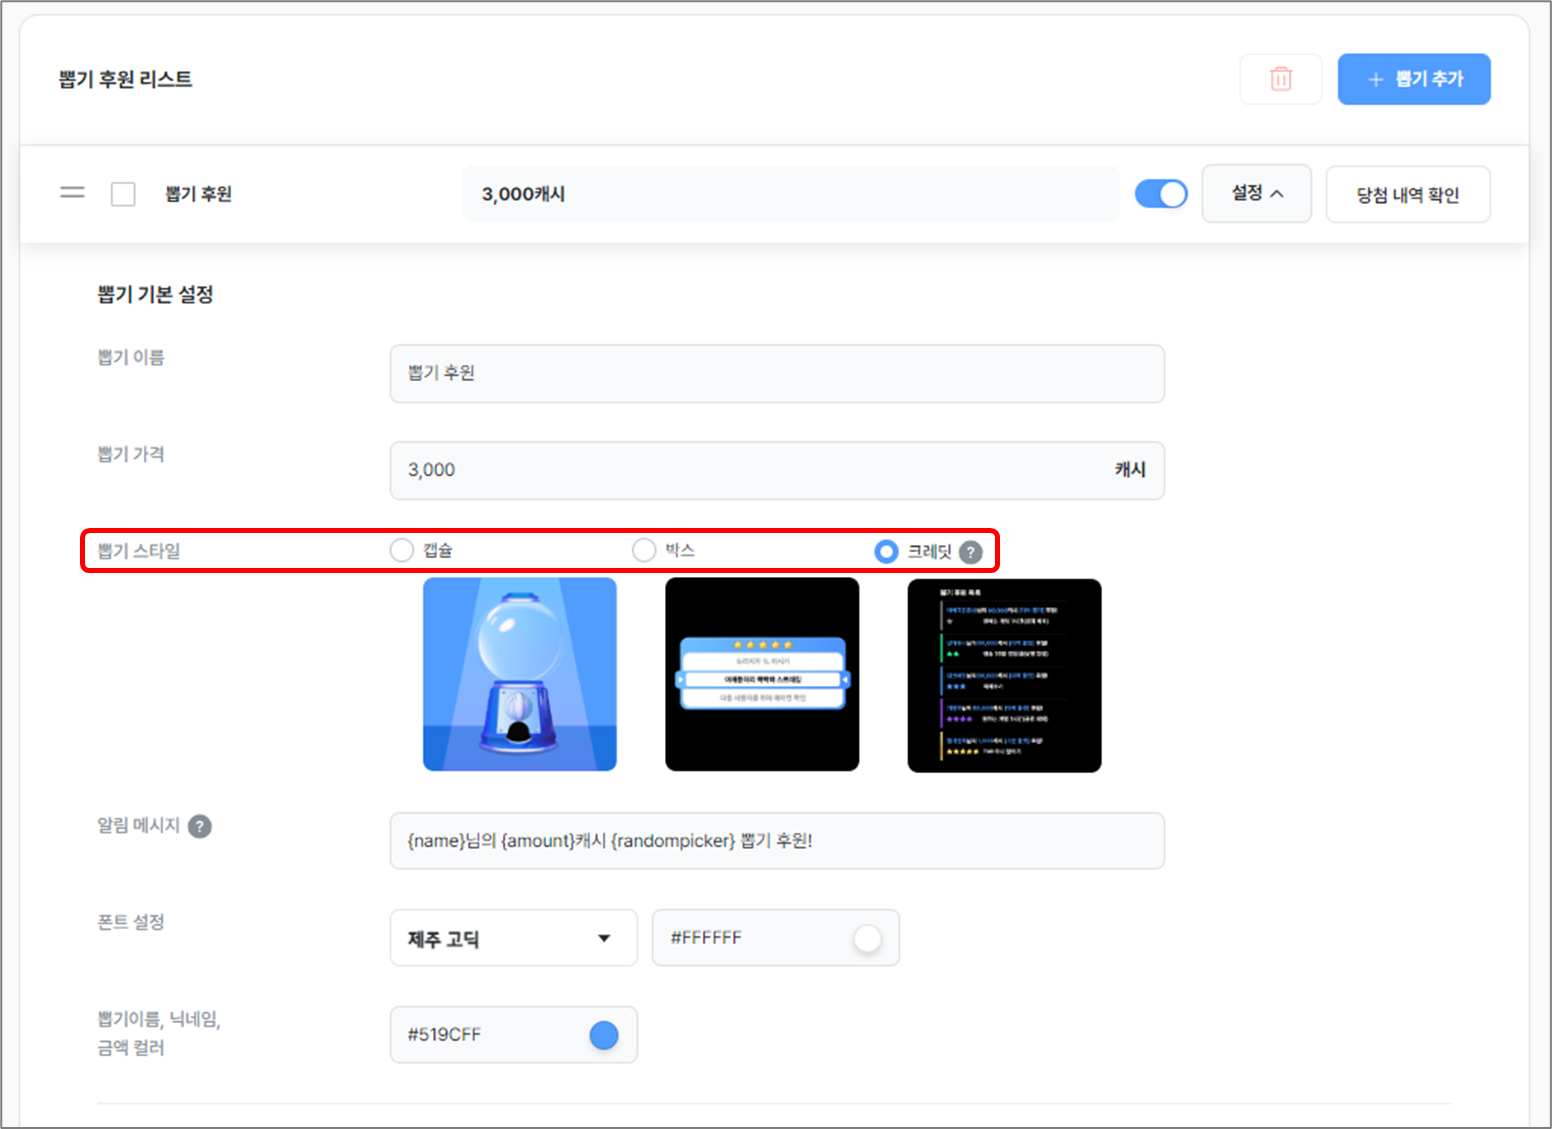This screenshot has height=1129, width=1552.
Task: Click the 뽑기 스타일 label
Action: [x=139, y=550]
